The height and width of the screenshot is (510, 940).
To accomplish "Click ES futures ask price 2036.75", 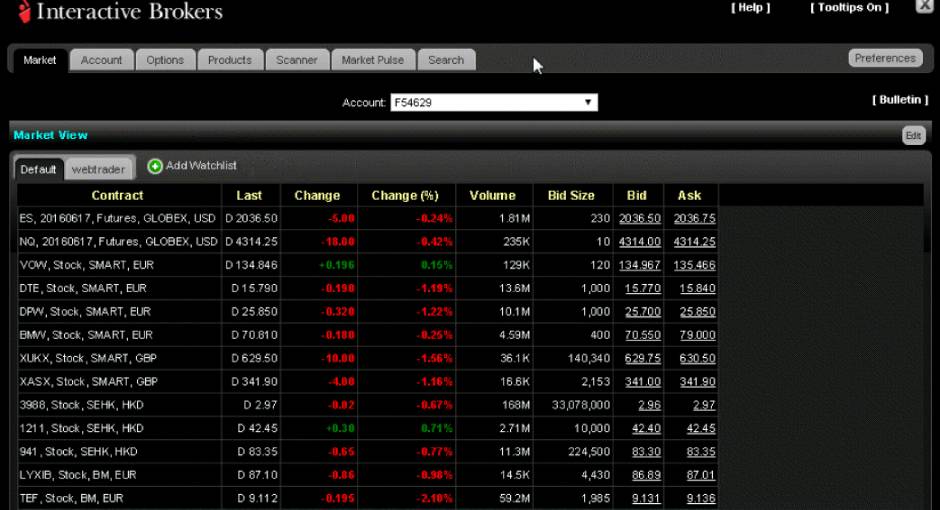I will pos(694,219).
